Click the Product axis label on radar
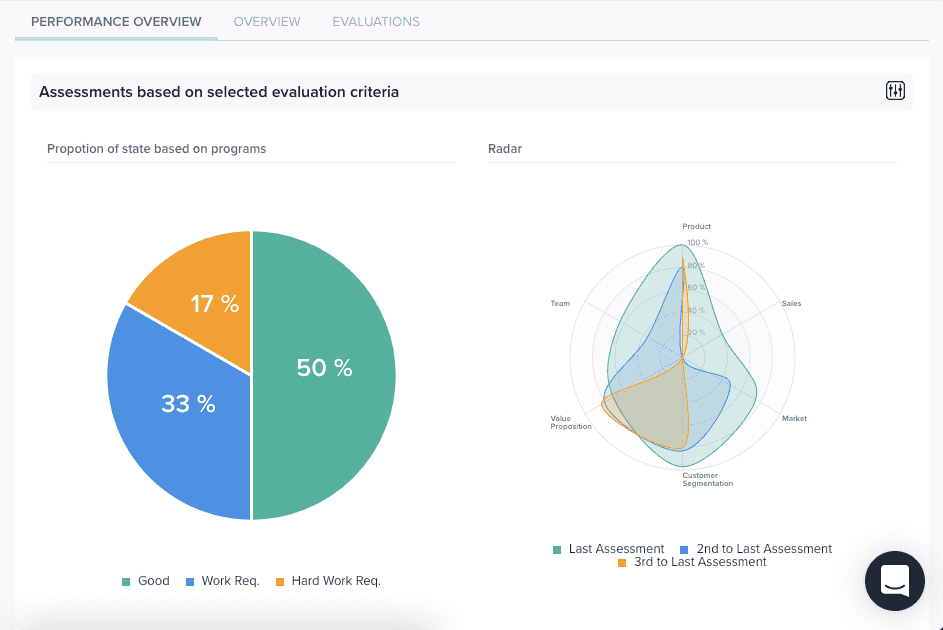This screenshot has width=943, height=630. [x=696, y=227]
